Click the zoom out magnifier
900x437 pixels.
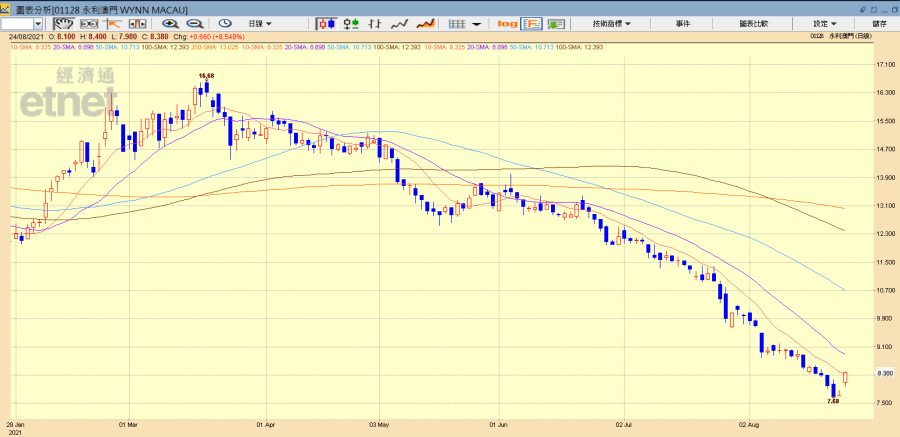pos(196,23)
